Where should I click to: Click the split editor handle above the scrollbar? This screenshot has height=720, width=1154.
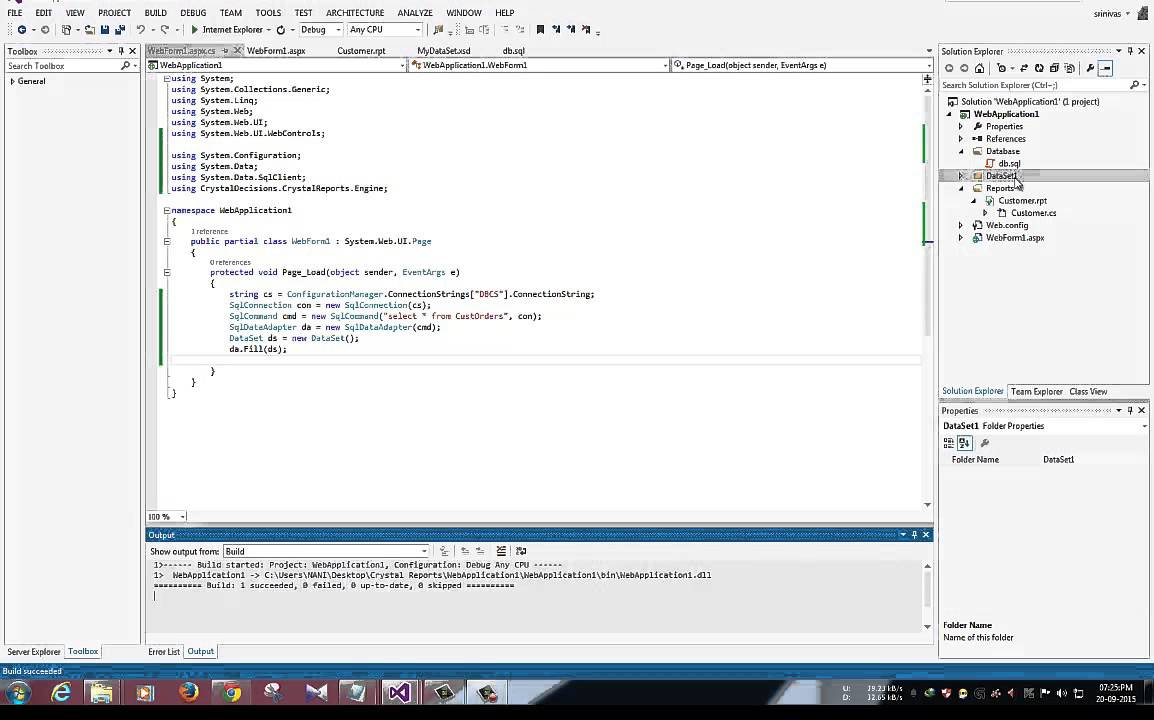[927, 79]
